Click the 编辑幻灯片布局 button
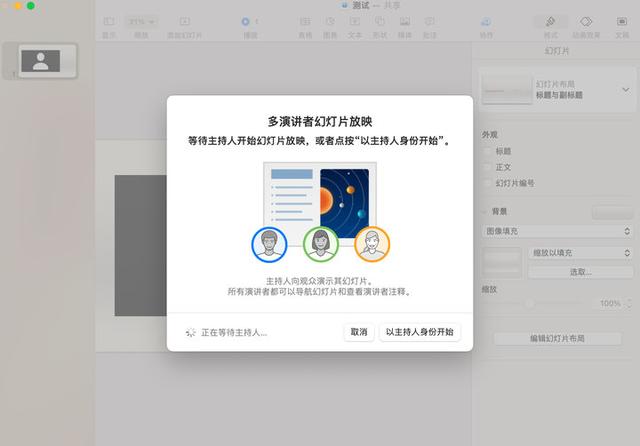The image size is (640, 446). click(558, 338)
